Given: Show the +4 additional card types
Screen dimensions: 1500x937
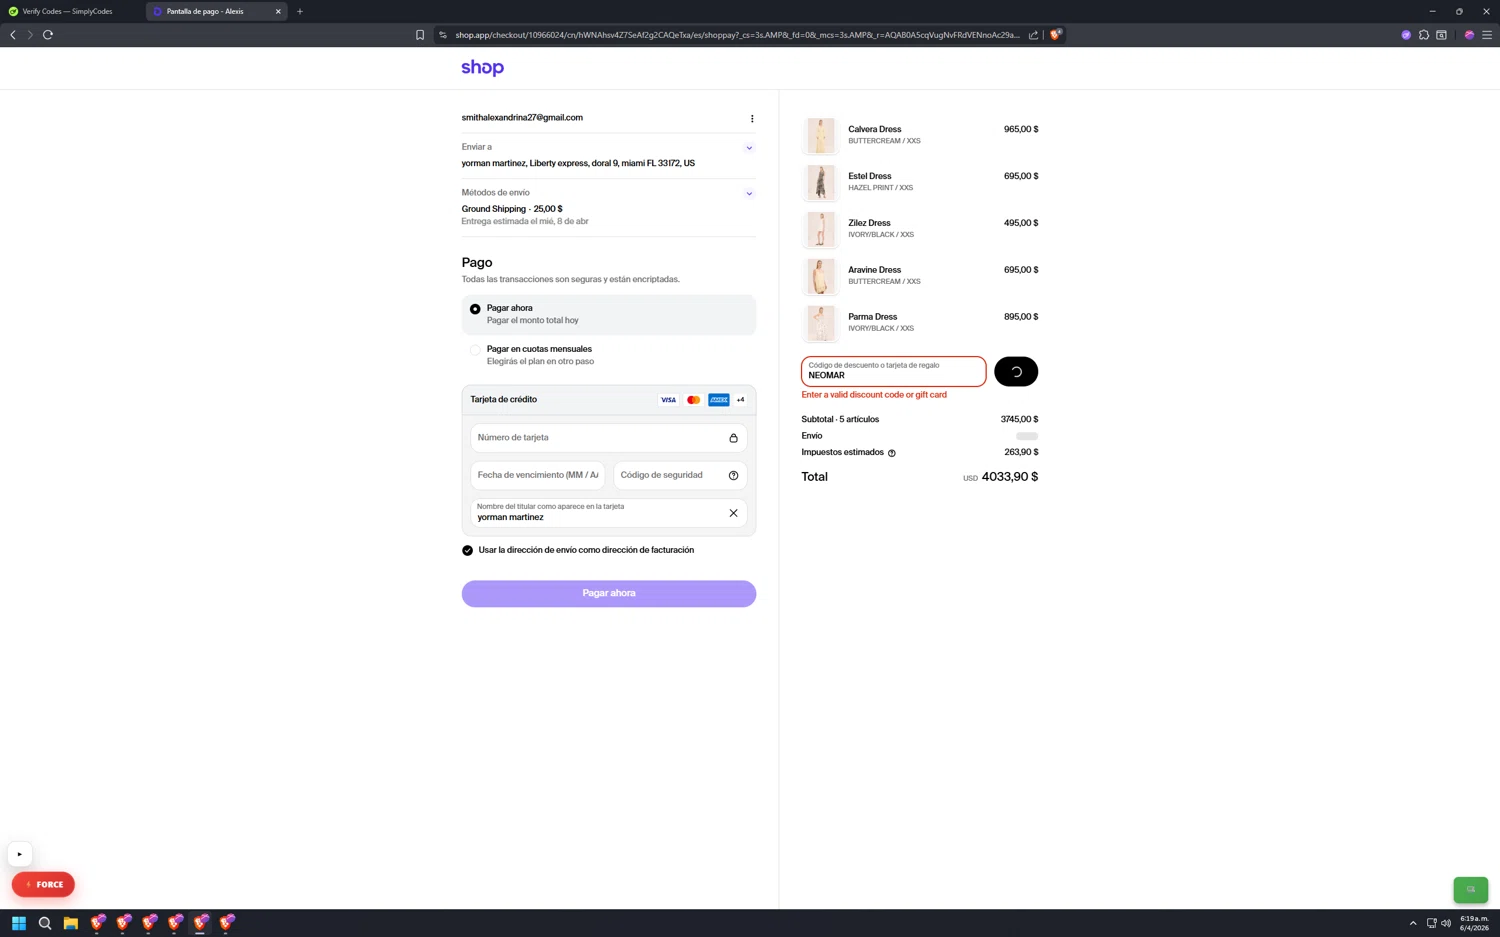Looking at the screenshot, I should click(x=741, y=400).
